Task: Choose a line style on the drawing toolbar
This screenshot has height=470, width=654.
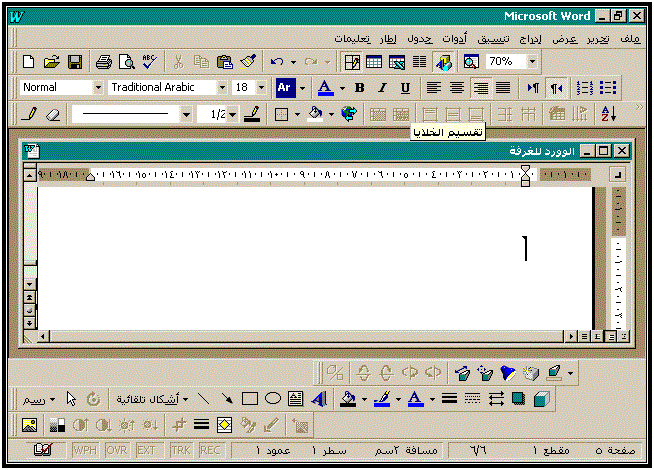Action: 449,399
